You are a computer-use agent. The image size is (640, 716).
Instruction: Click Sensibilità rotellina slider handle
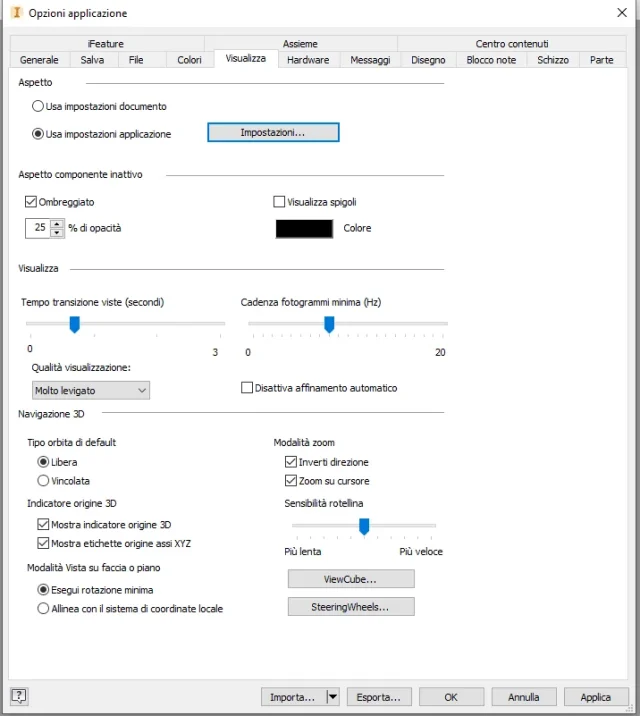point(364,526)
